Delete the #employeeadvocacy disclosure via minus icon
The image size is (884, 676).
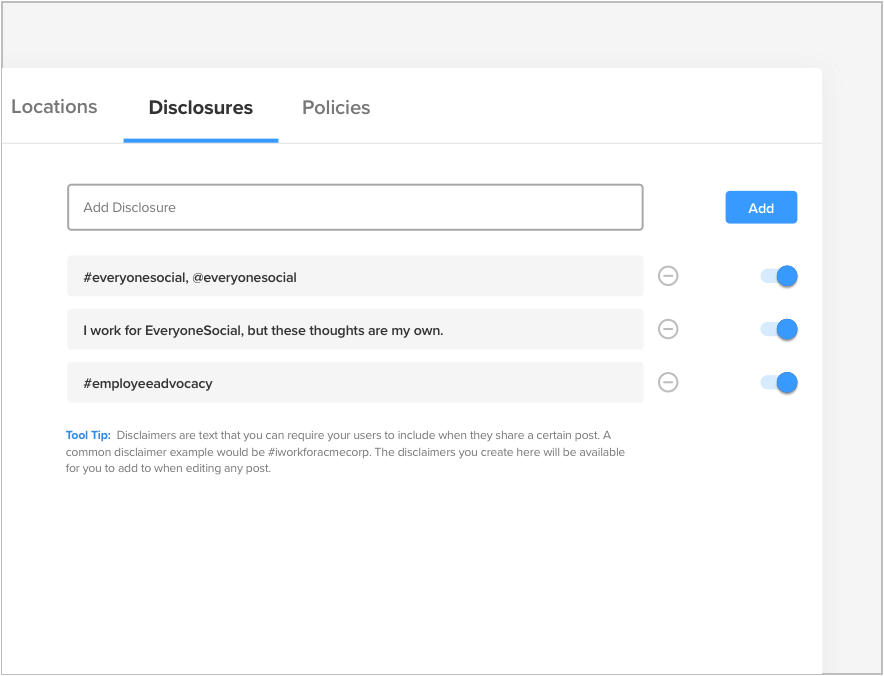pos(668,382)
